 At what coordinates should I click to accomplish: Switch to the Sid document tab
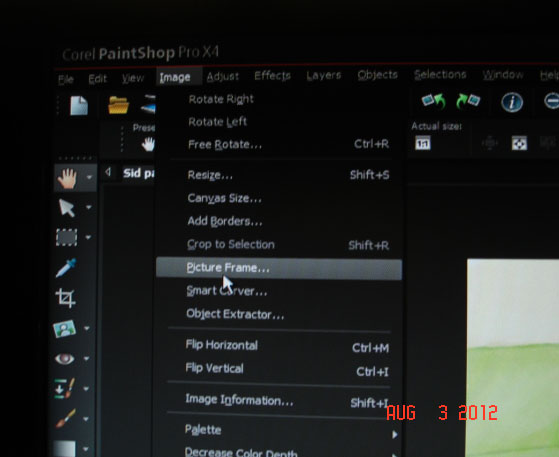click(x=139, y=173)
